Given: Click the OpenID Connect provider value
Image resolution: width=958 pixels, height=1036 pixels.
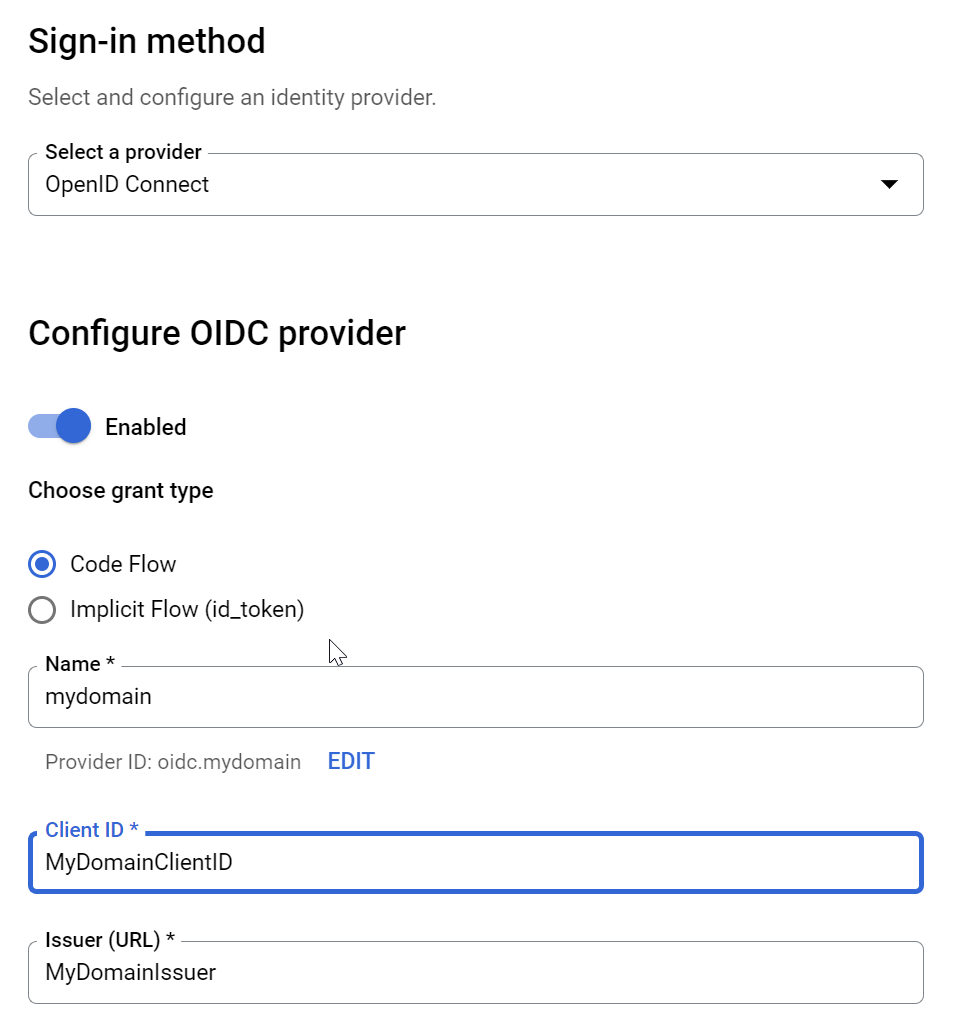Looking at the screenshot, I should [x=127, y=184].
